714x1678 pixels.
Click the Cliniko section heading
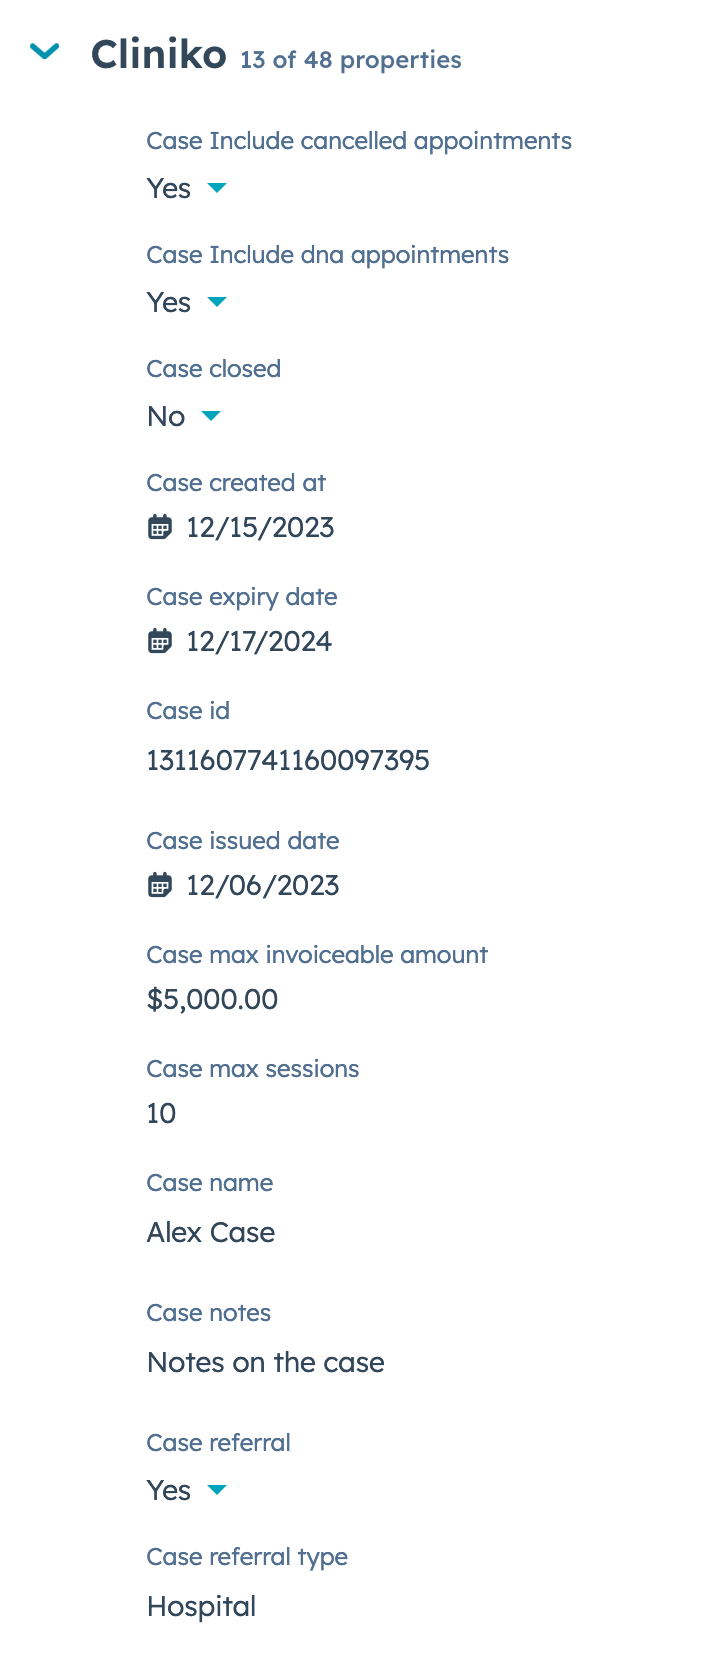159,54
